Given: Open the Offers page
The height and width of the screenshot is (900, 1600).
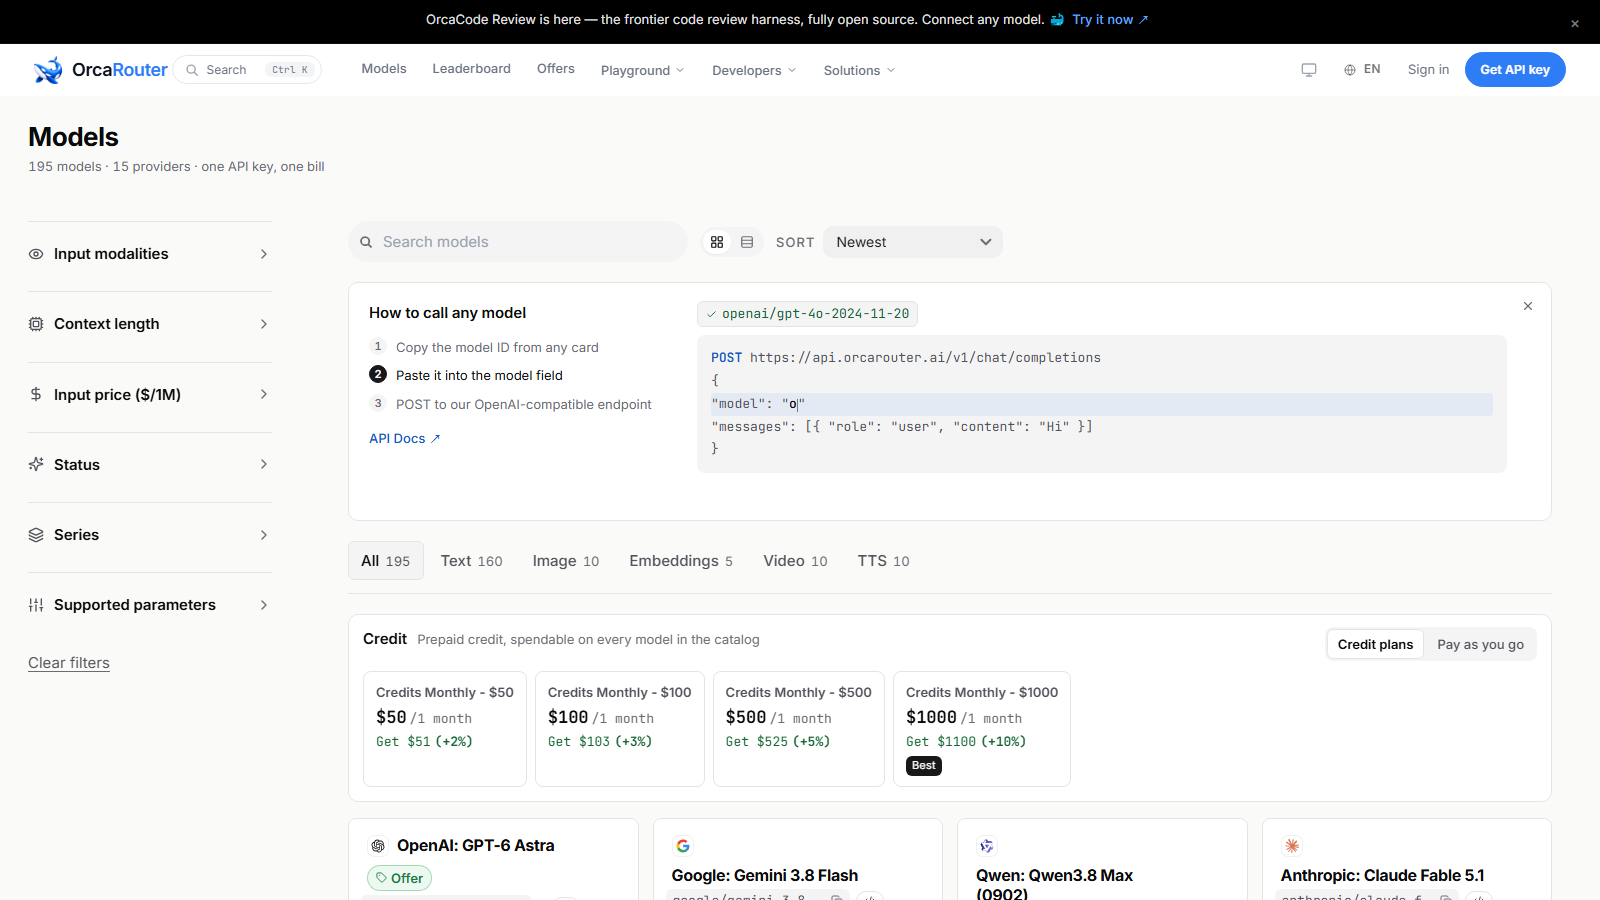Looking at the screenshot, I should pos(556,69).
